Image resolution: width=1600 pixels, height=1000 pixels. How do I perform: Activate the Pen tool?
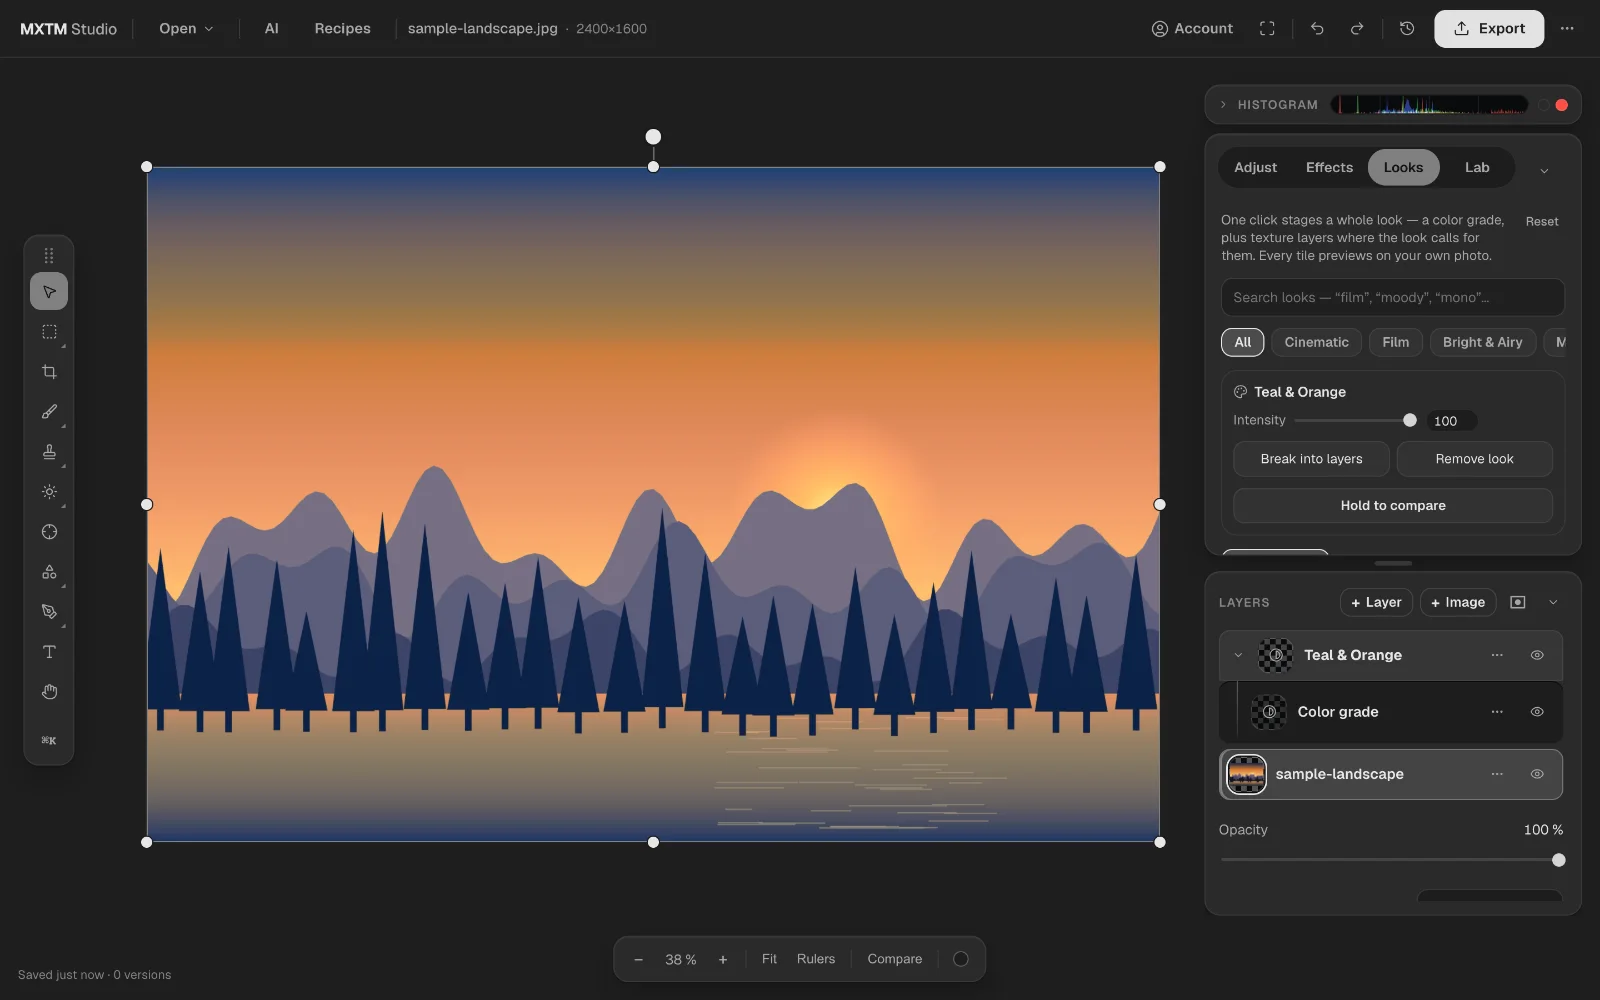click(49, 612)
